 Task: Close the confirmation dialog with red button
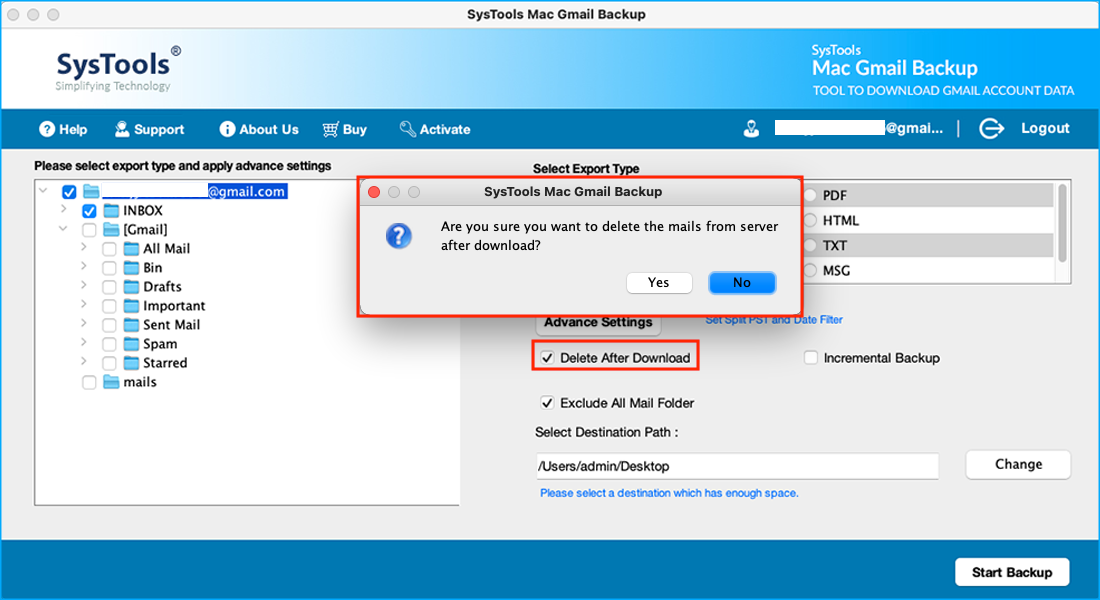(x=374, y=192)
